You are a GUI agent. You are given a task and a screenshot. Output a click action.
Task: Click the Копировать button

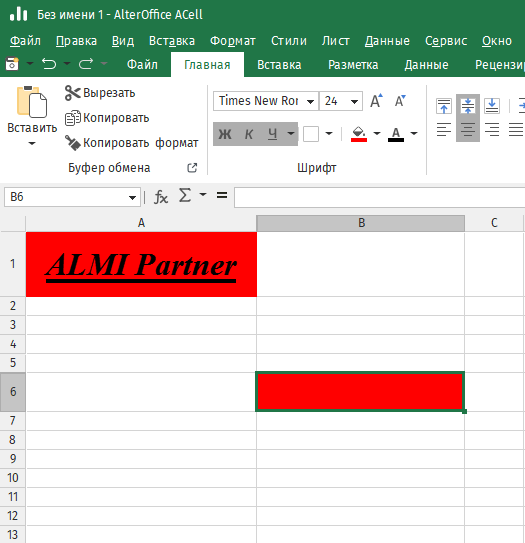(x=107, y=118)
